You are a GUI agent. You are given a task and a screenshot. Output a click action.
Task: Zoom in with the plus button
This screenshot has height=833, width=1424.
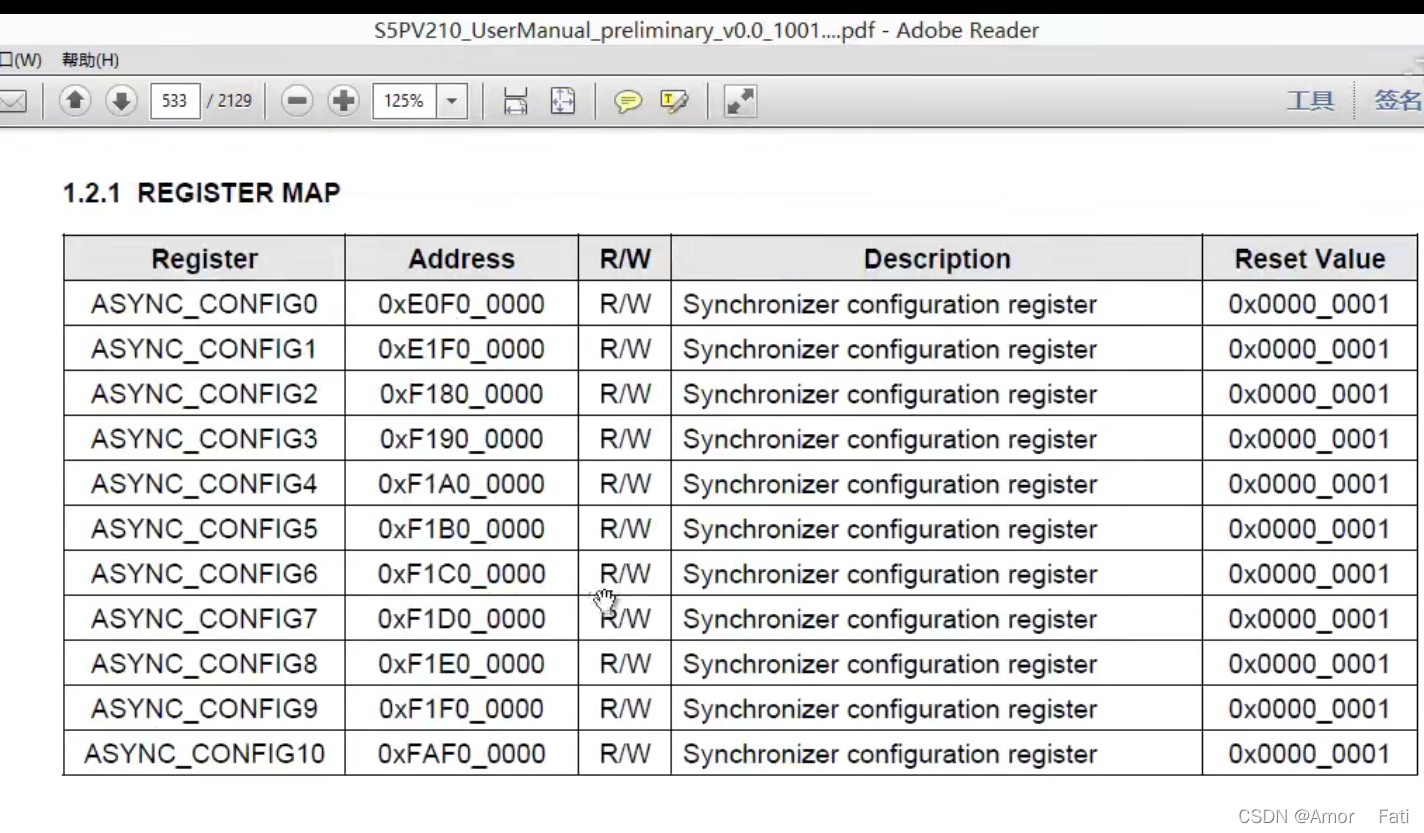pos(343,100)
